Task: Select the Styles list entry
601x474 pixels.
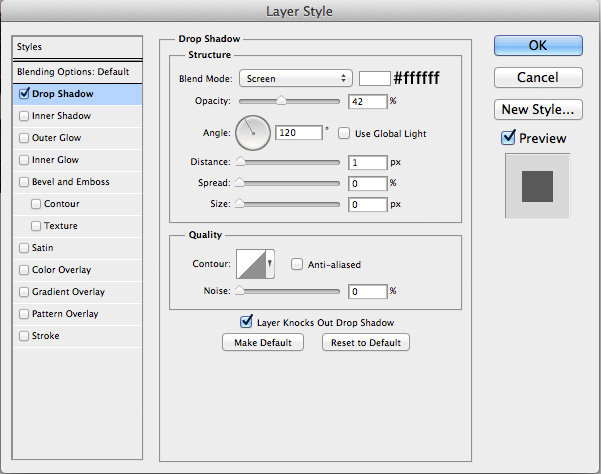Action: [77, 47]
